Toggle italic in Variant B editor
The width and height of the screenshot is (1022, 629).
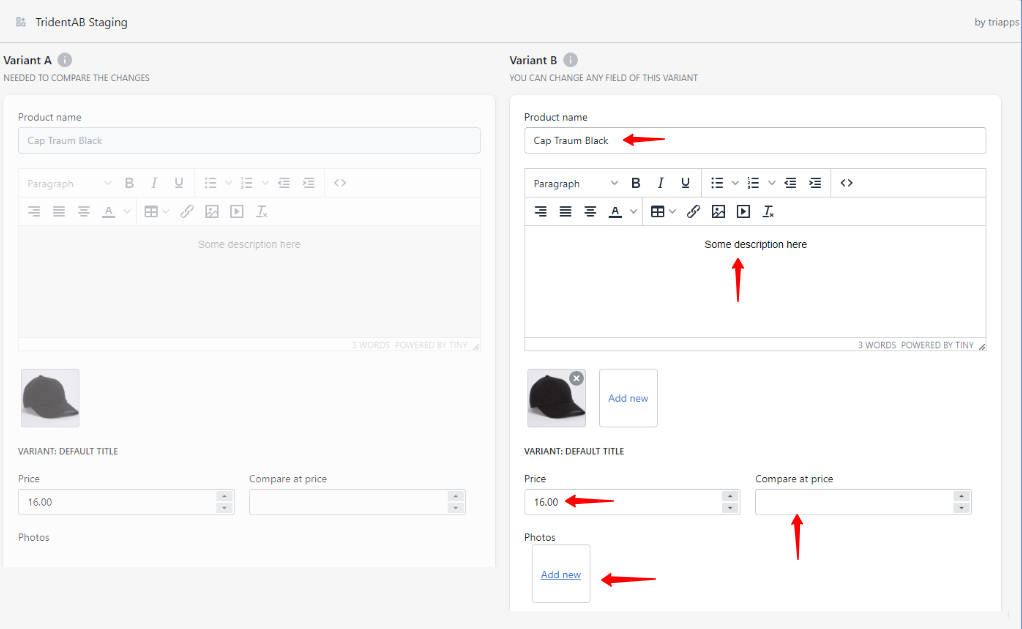(660, 183)
